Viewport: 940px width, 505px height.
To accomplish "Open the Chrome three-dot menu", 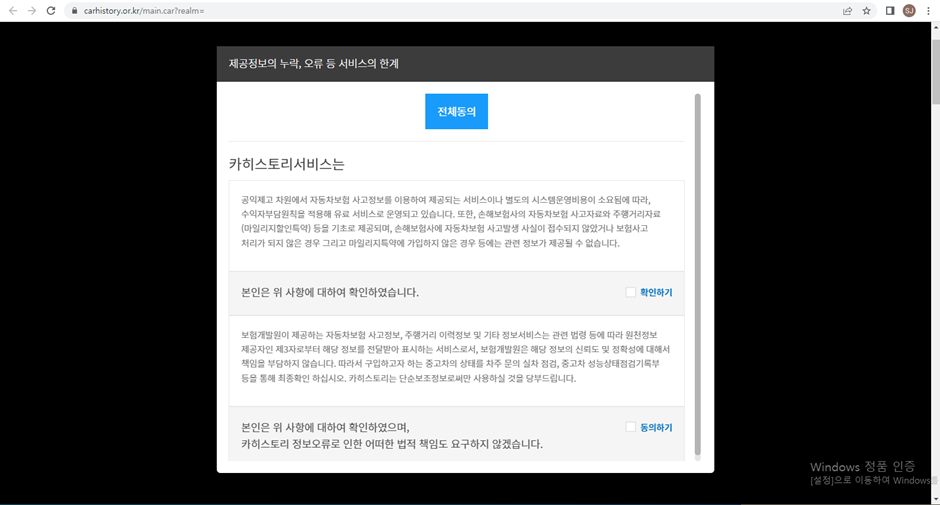I will point(928,11).
